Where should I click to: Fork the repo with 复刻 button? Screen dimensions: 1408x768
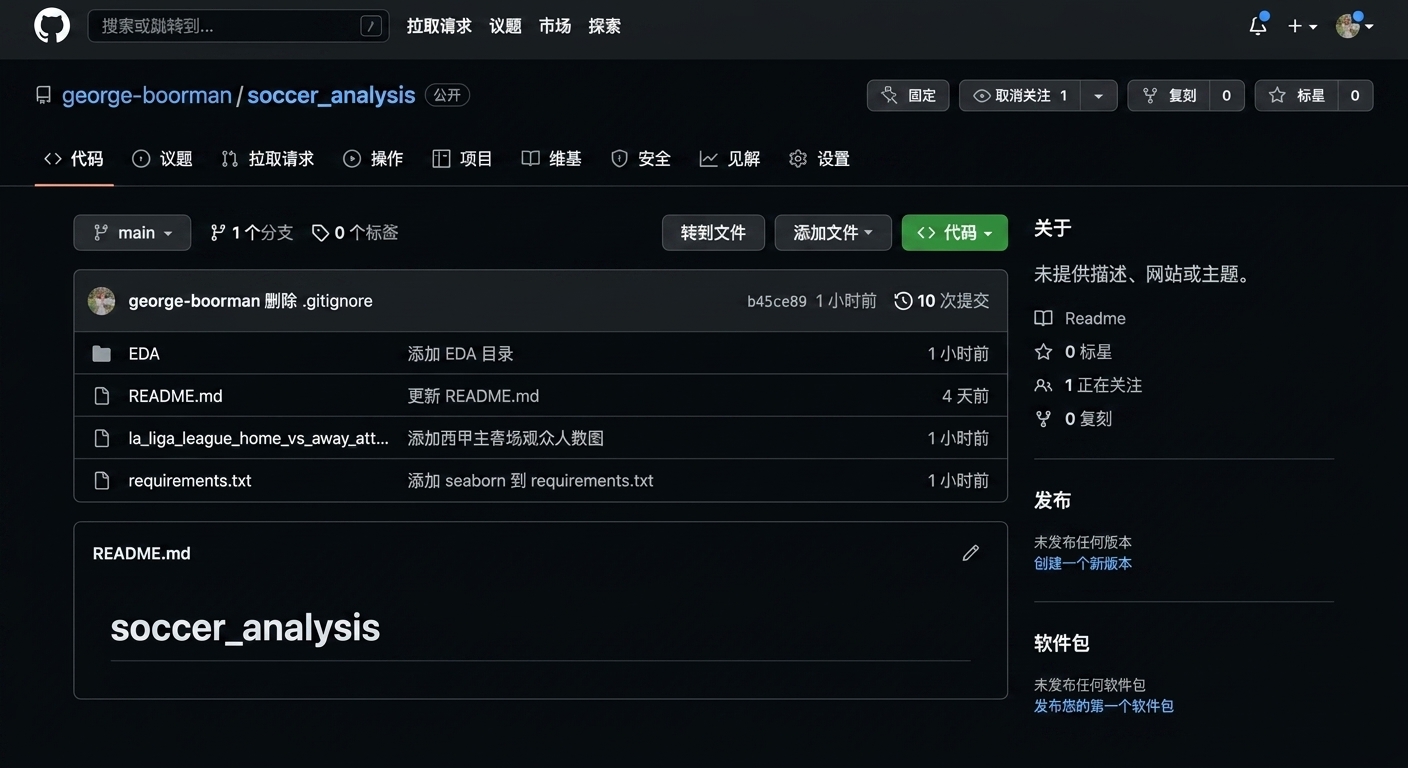pos(1168,95)
